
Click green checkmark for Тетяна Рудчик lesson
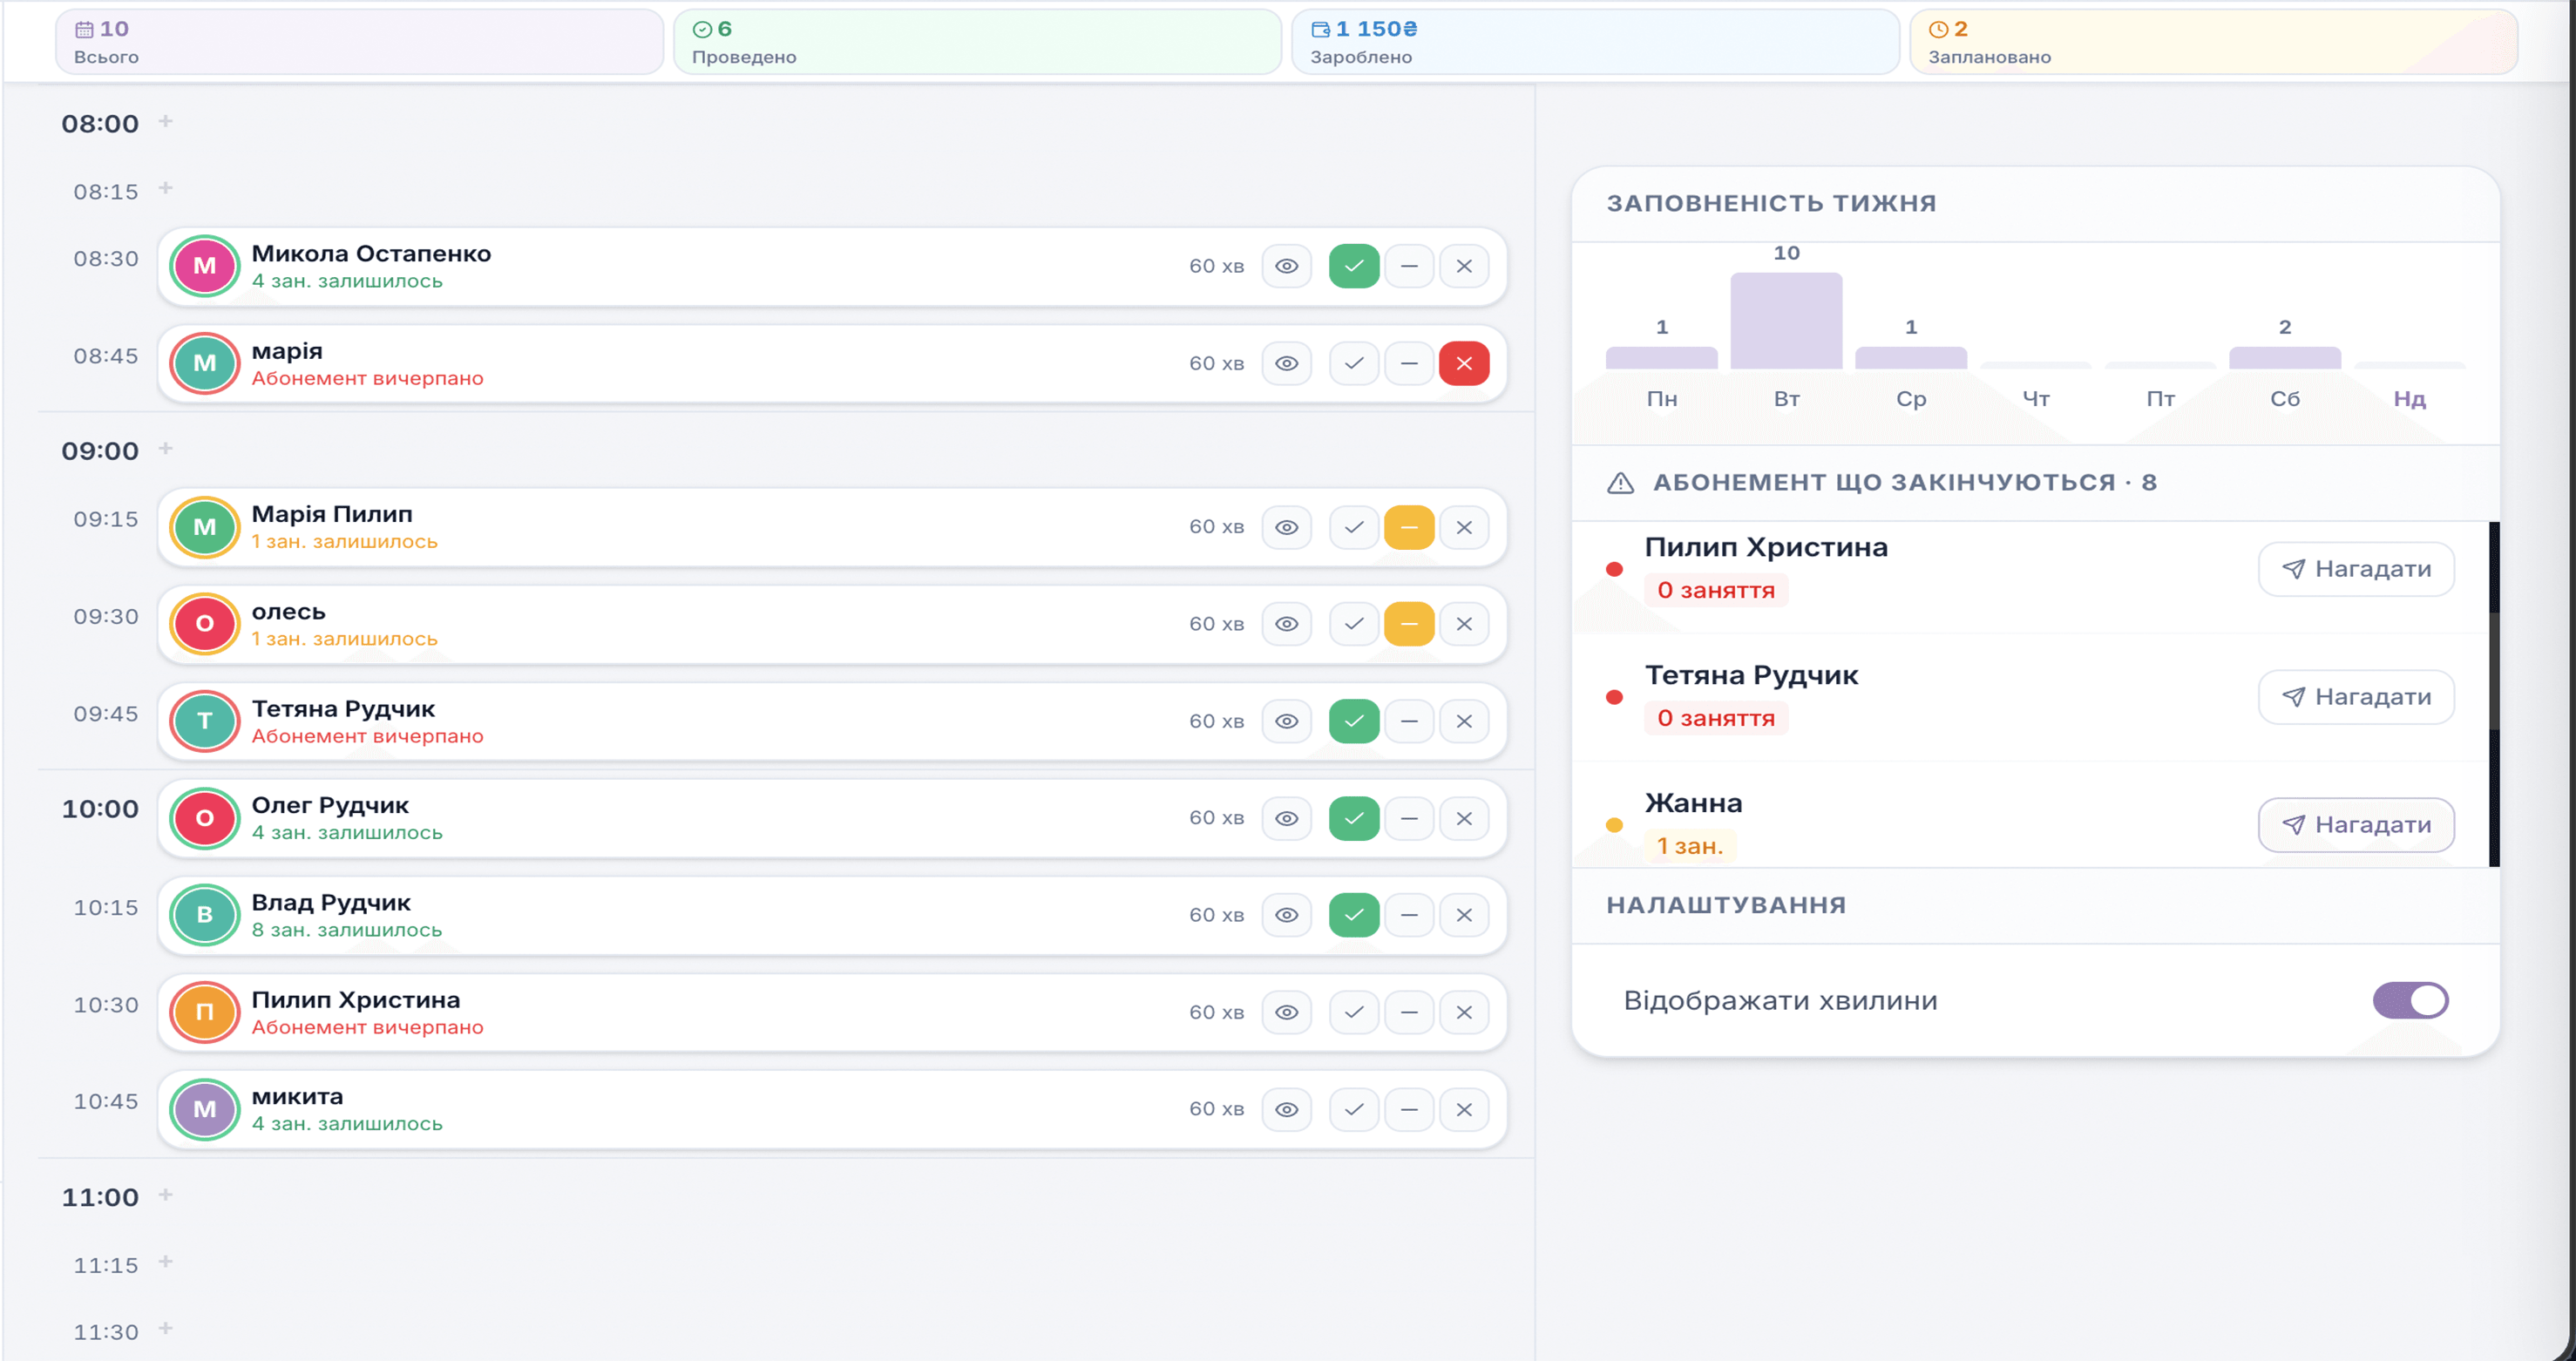click(1354, 721)
